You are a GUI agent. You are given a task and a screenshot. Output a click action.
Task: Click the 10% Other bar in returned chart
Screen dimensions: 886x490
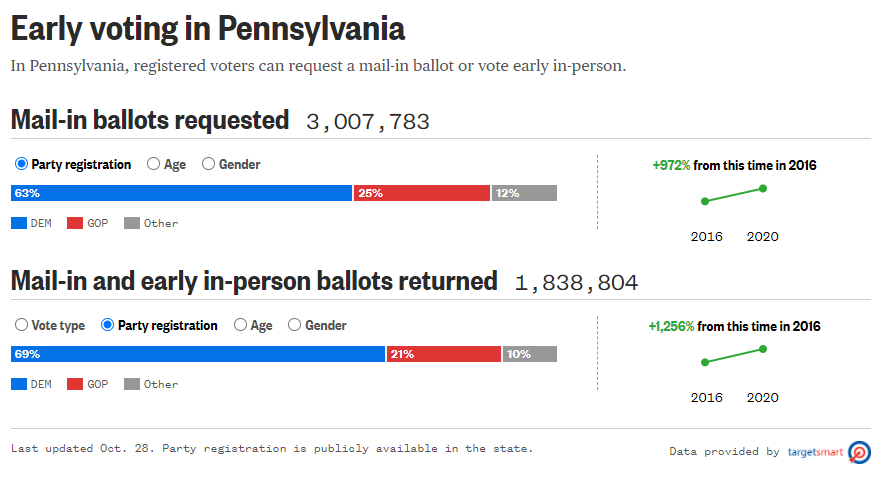click(529, 354)
